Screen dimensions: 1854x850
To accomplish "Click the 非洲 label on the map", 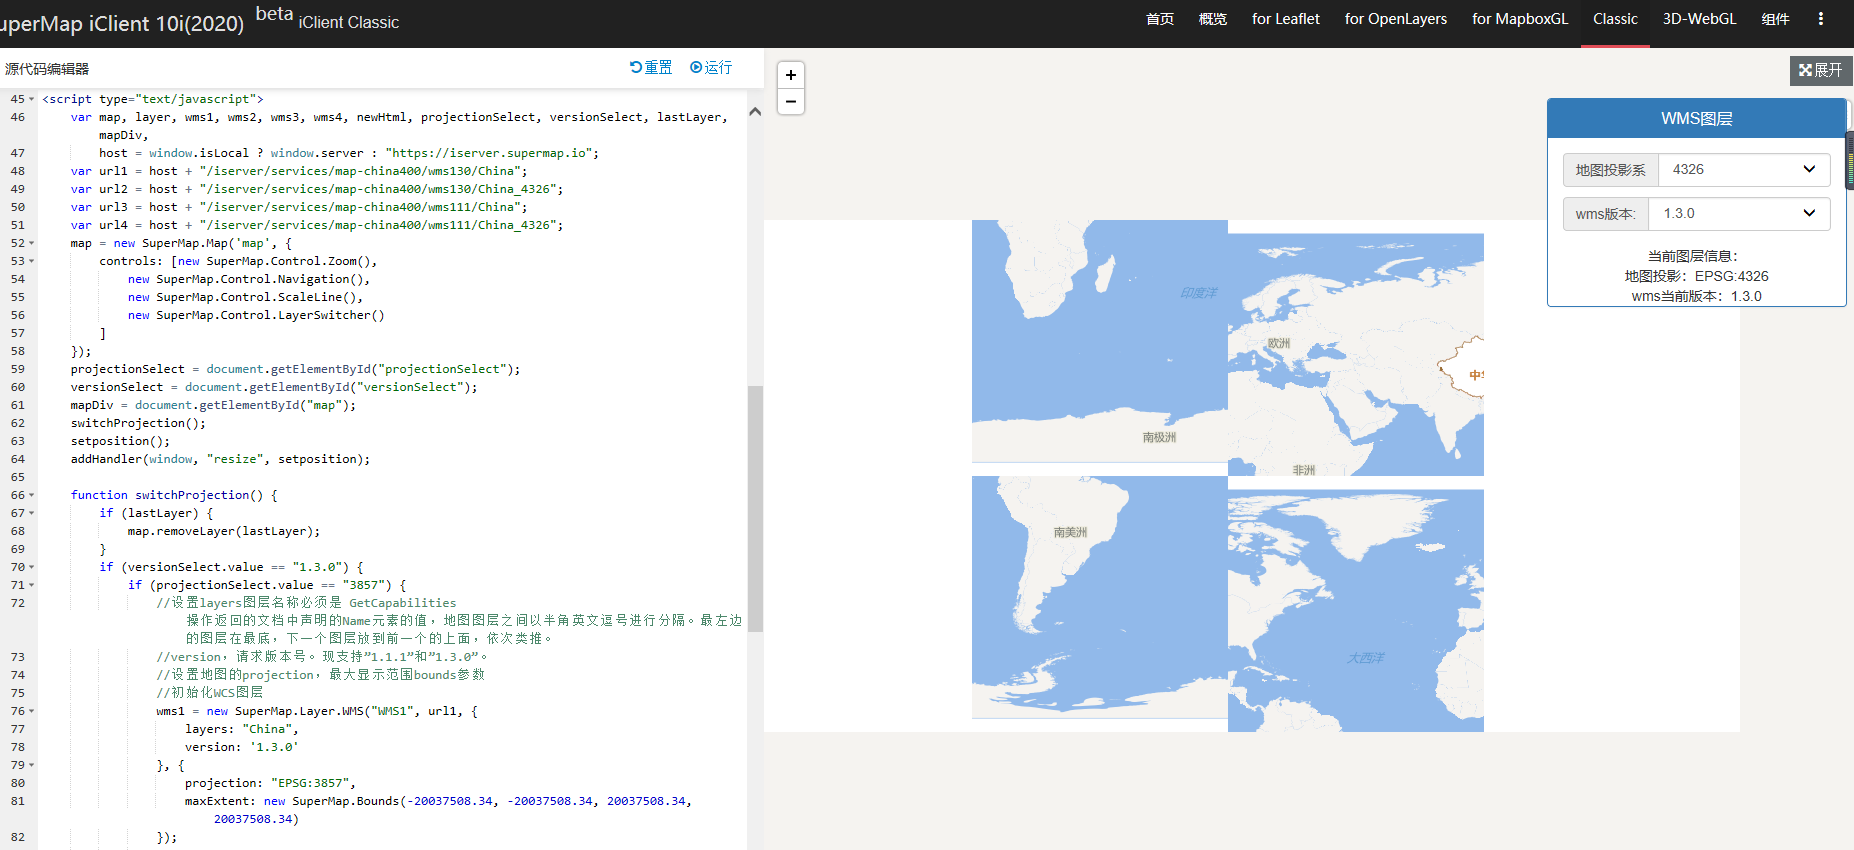I will 1304,470.
